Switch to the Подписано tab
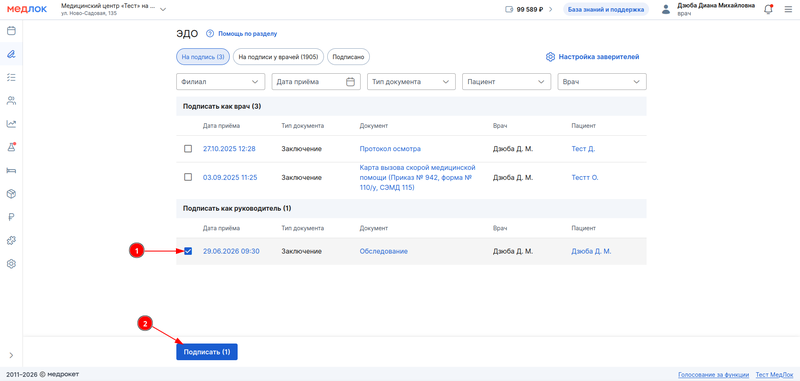This screenshot has height=381, width=800. pos(348,57)
